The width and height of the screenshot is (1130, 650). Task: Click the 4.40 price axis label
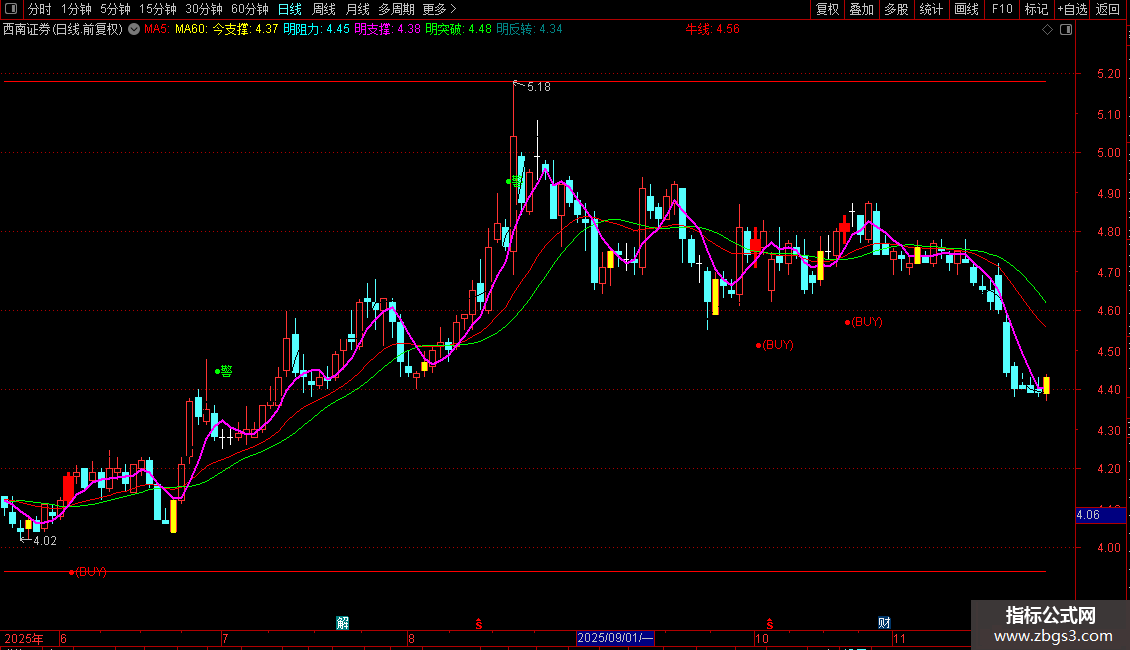pos(1108,390)
